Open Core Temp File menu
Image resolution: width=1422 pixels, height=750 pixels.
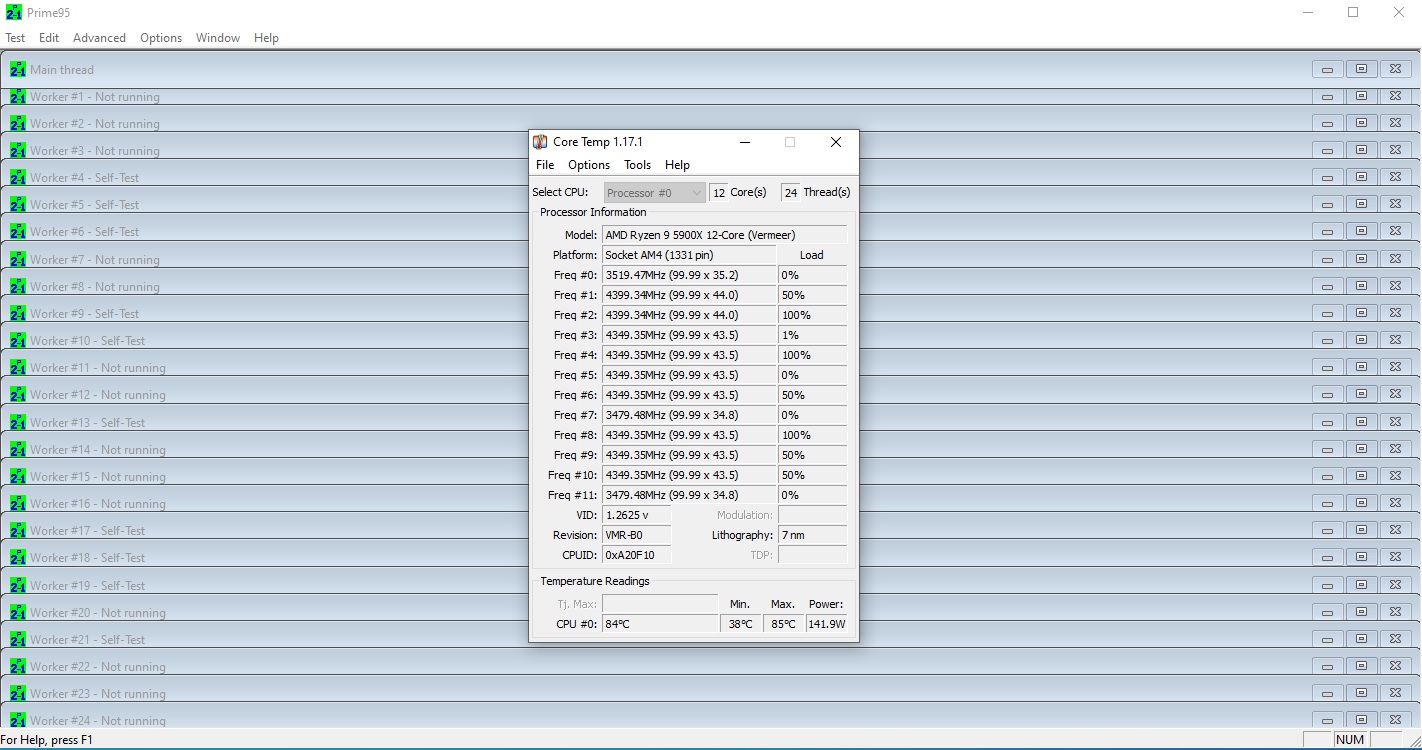(545, 165)
